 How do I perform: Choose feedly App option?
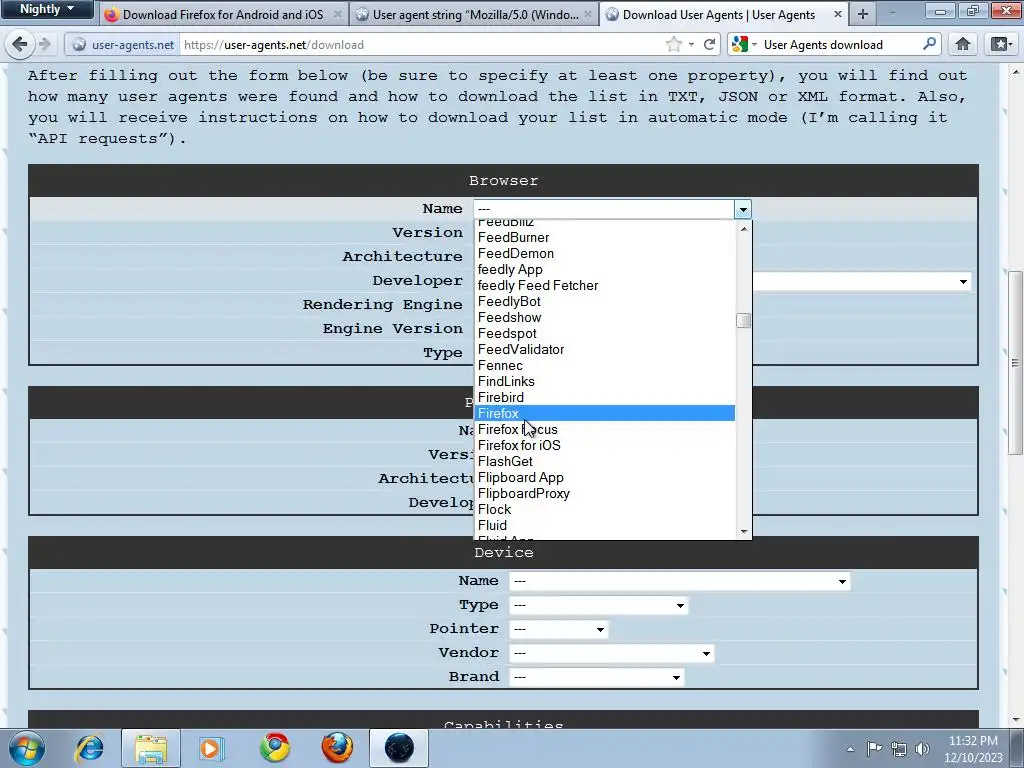(605, 270)
